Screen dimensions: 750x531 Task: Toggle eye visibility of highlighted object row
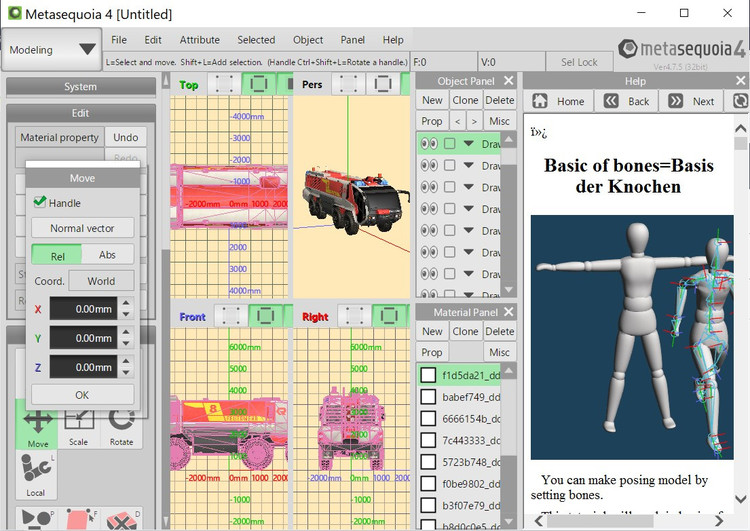pos(429,144)
